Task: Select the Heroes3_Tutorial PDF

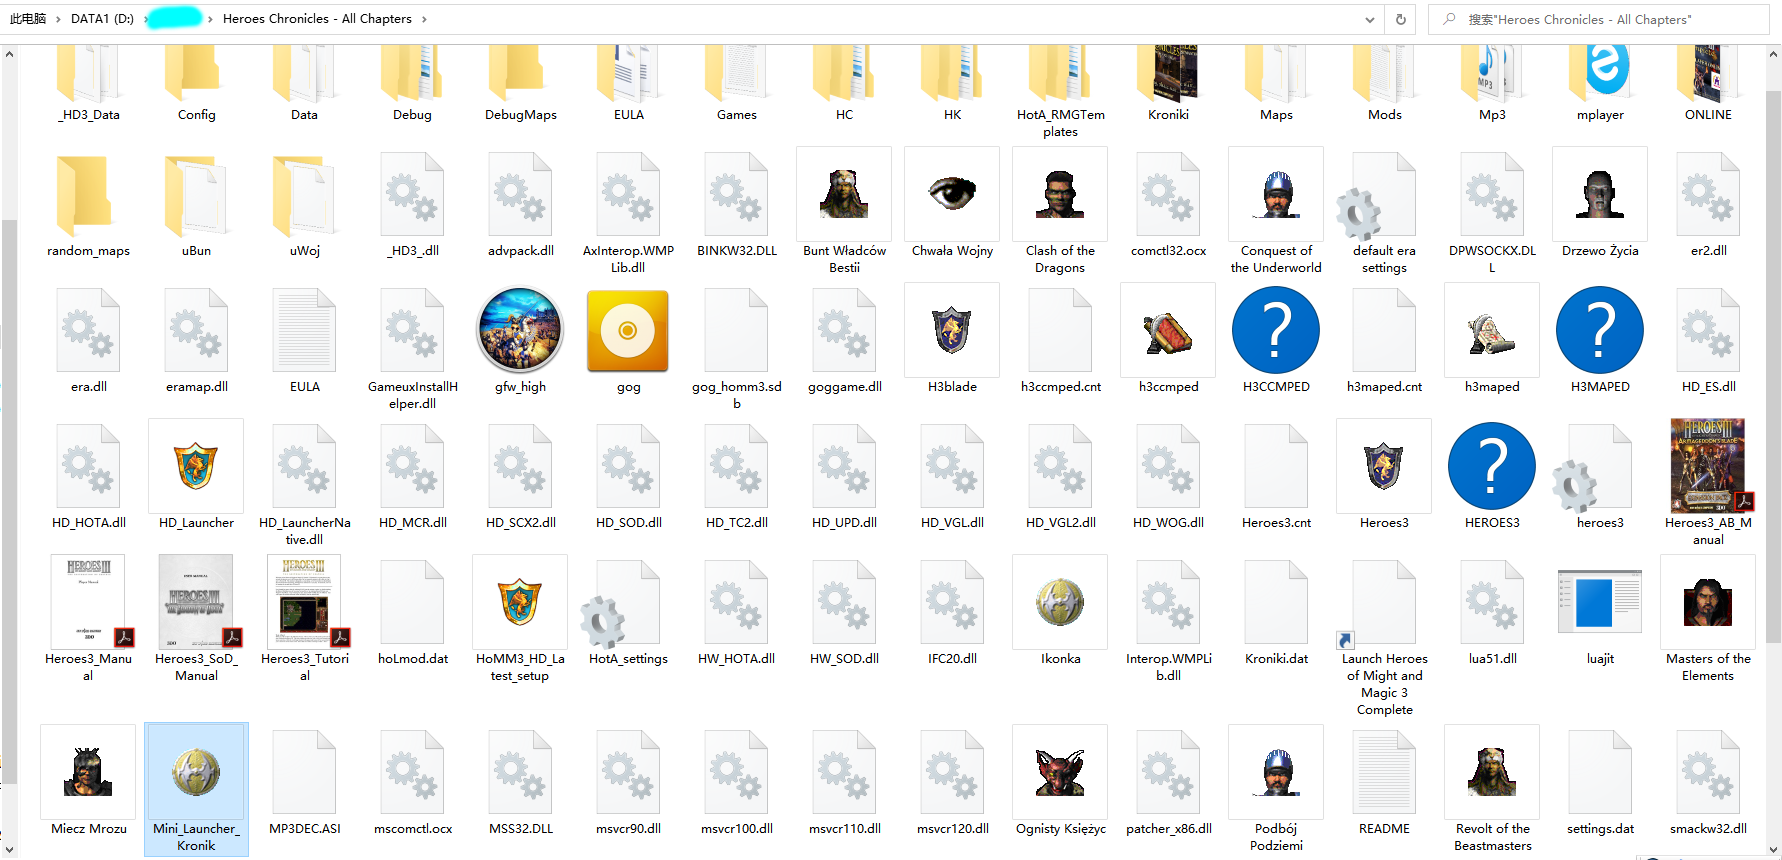Action: coord(304,602)
